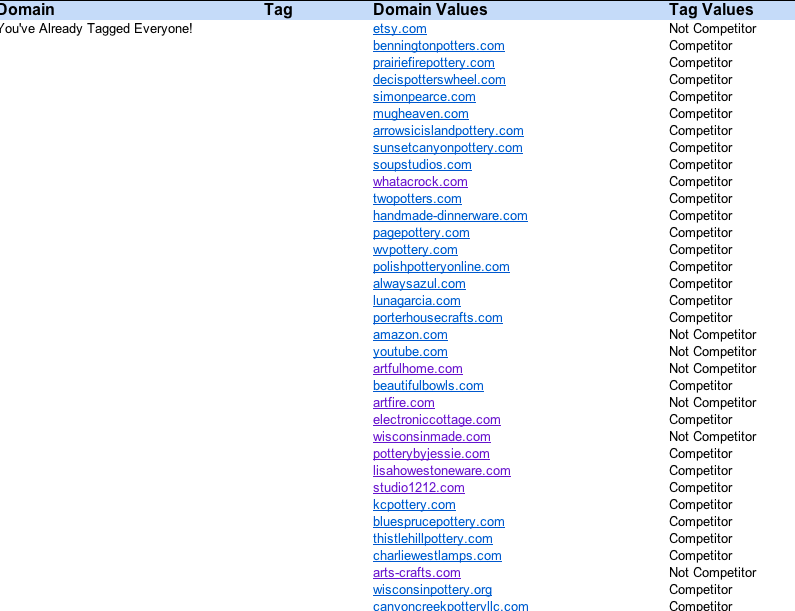The height and width of the screenshot is (611, 795).
Task: Select the Tag column header
Action: 278,10
